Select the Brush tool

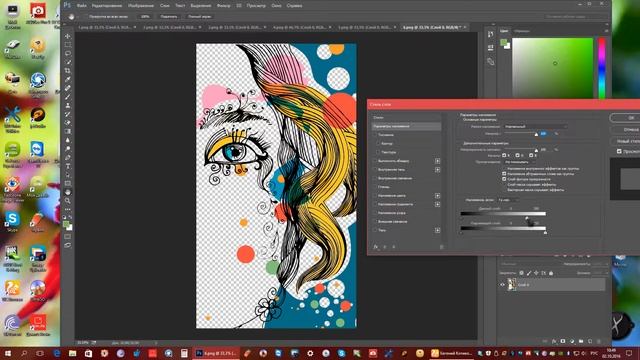click(x=68, y=97)
